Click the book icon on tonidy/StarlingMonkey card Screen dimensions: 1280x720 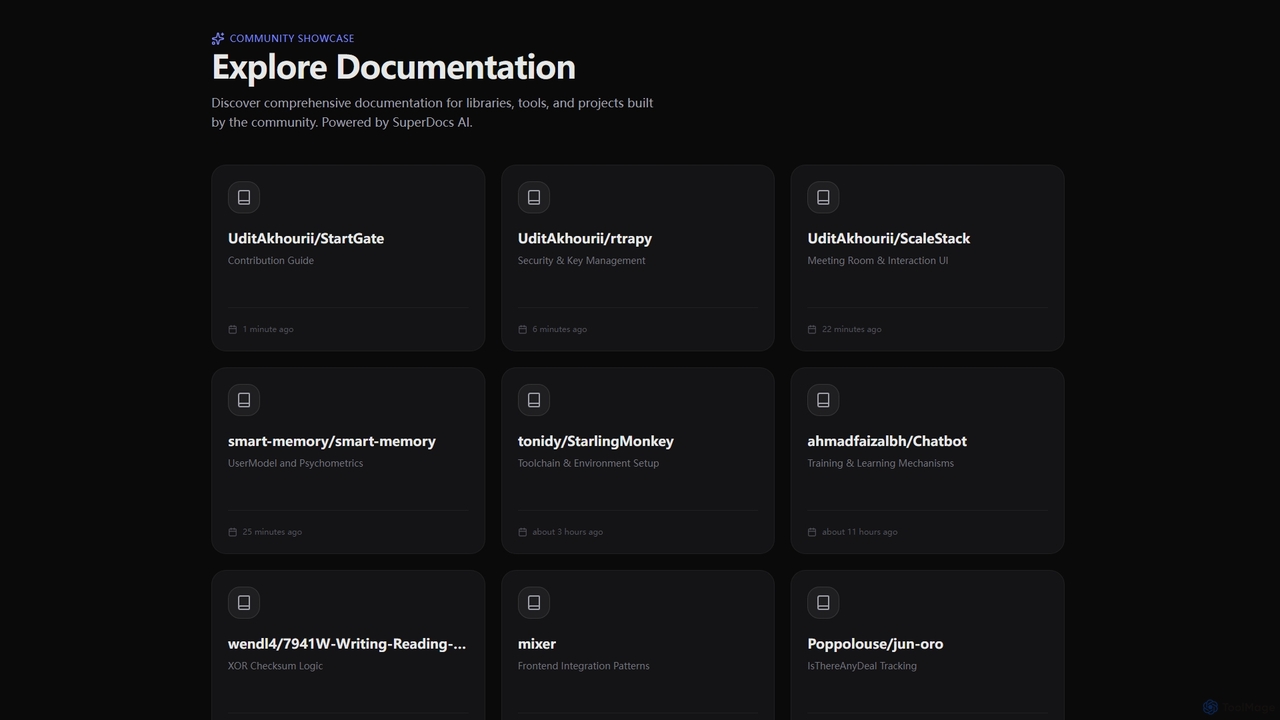tap(534, 400)
